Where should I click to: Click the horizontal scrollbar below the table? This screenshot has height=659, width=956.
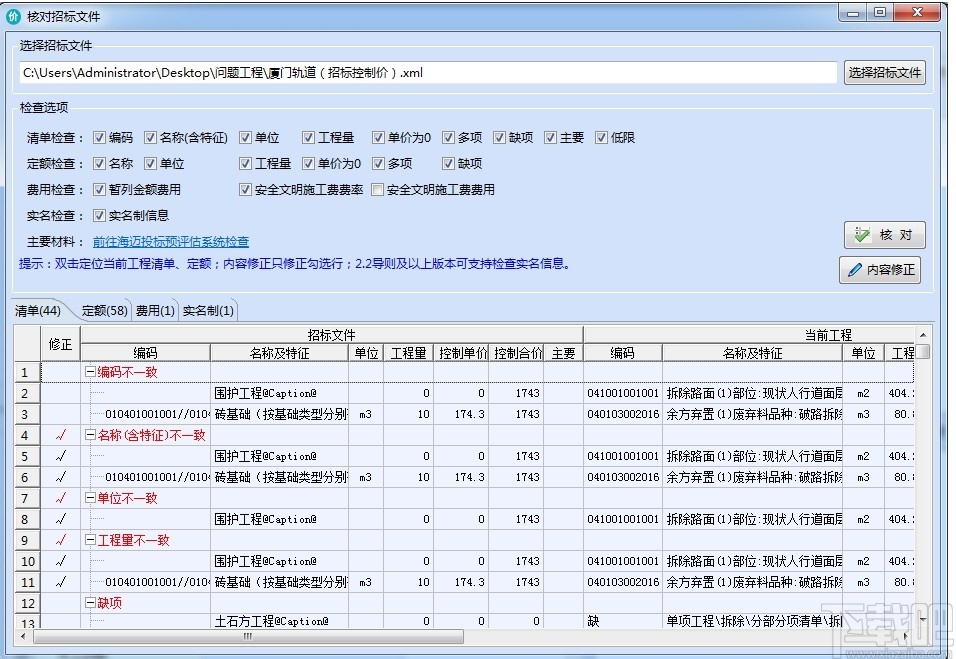click(x=245, y=636)
